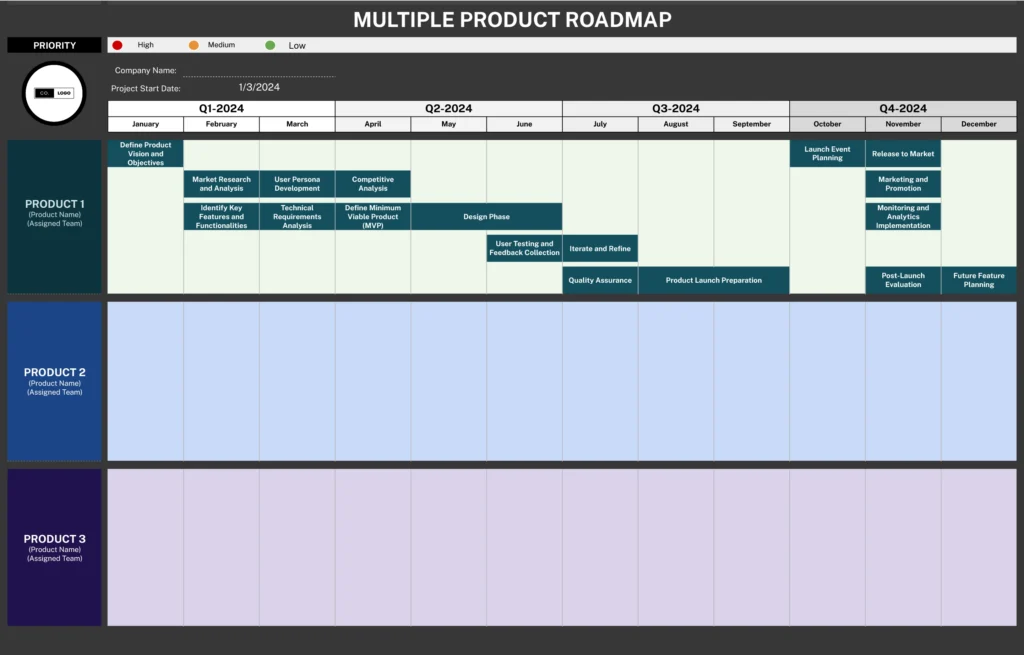
Task: Select Launch Event Planning task block
Action: 827,153
